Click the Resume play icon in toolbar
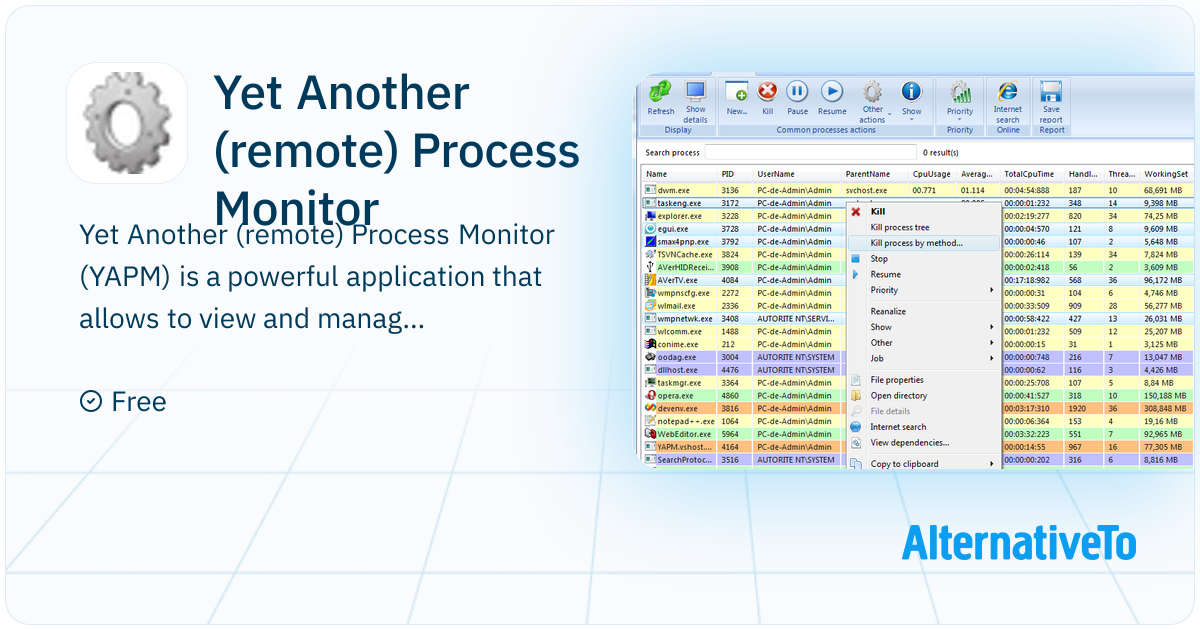This screenshot has width=1200, height=630. [832, 92]
